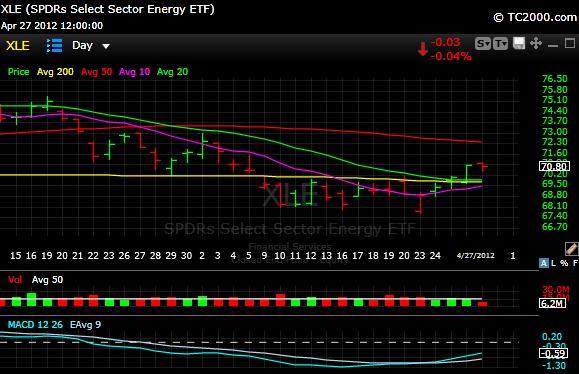Click the 76.50 price axis label
579x374 pixels.
[x=555, y=79]
